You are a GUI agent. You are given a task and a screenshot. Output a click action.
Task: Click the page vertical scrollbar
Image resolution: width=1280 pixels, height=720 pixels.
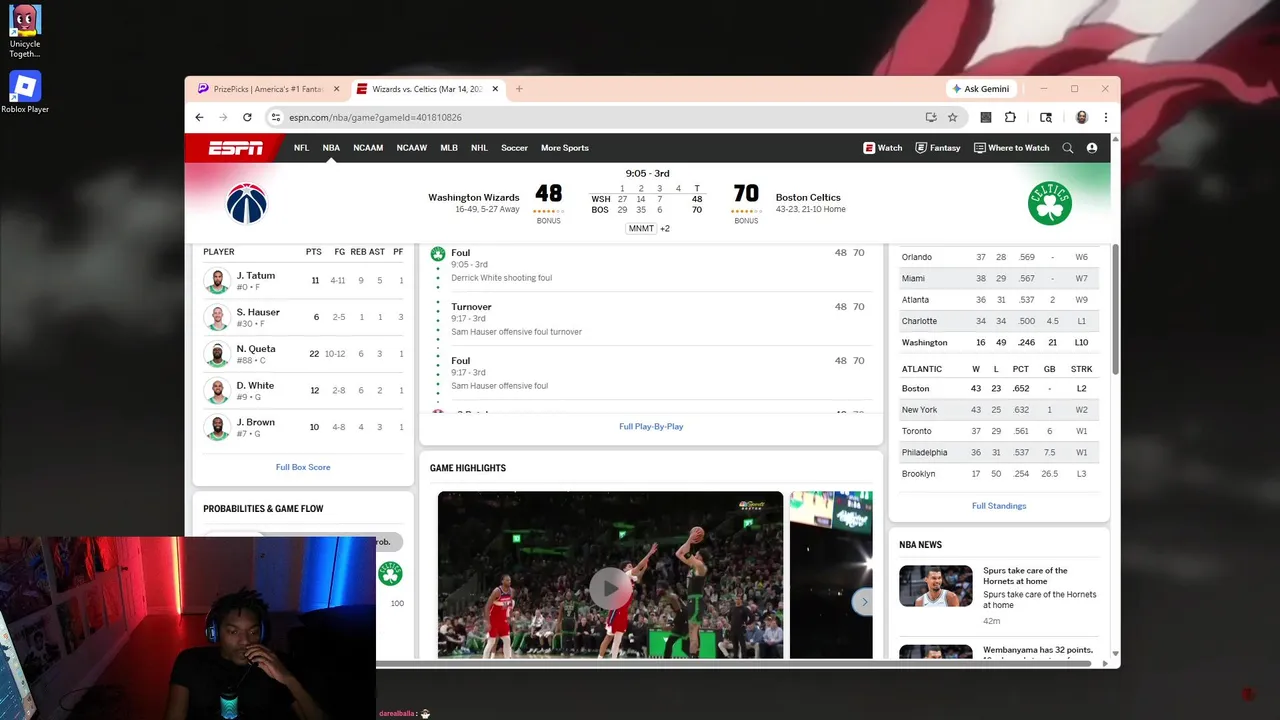(x=1116, y=308)
